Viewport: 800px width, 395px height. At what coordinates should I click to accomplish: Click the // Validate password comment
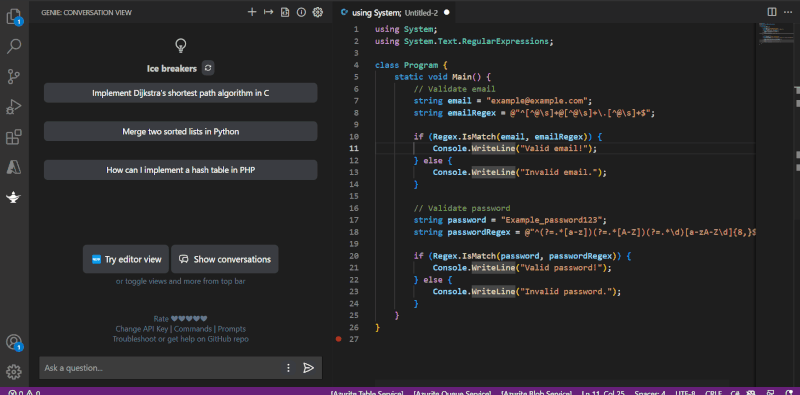coord(462,208)
